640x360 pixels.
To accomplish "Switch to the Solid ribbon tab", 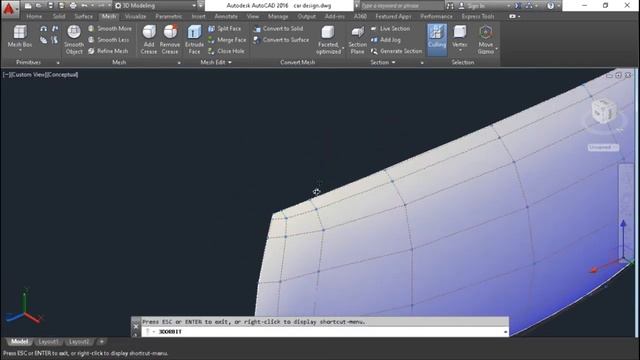I will click(x=59, y=16).
